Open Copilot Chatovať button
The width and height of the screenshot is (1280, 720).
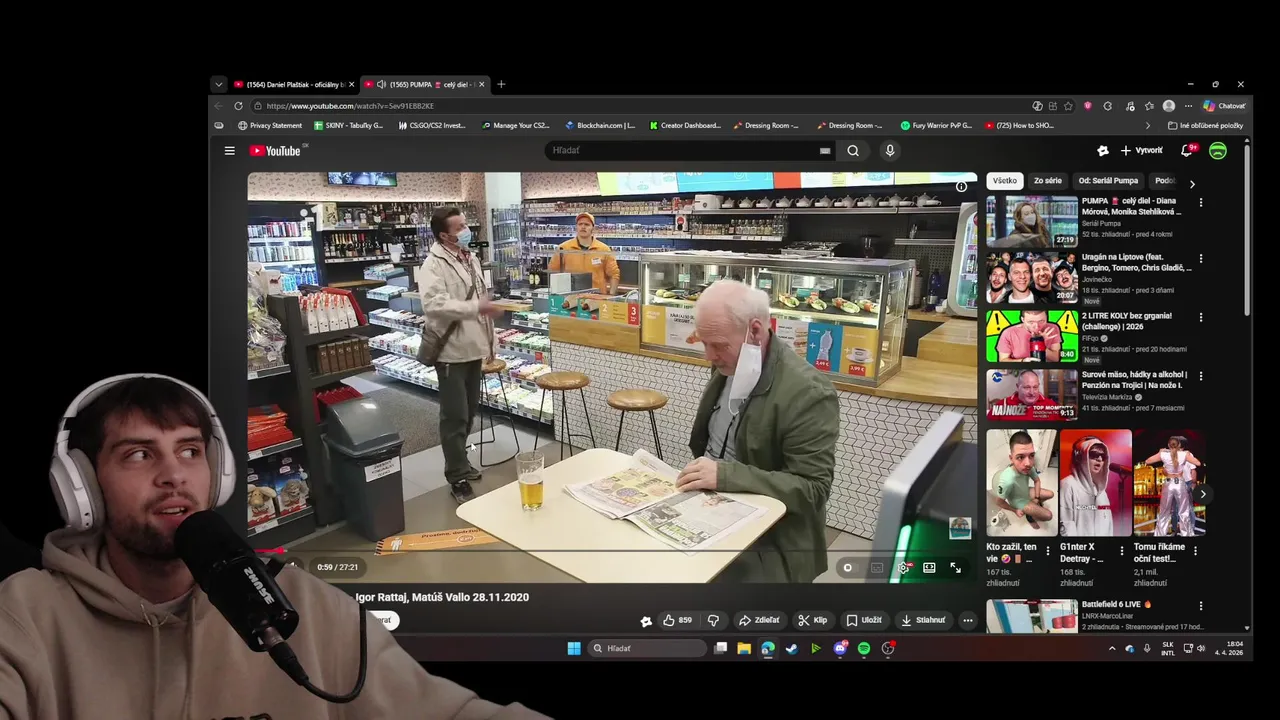[1224, 106]
